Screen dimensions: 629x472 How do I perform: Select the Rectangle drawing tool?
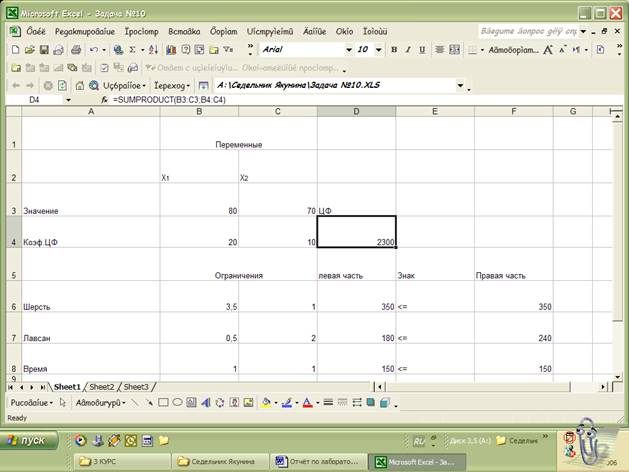(x=162, y=403)
